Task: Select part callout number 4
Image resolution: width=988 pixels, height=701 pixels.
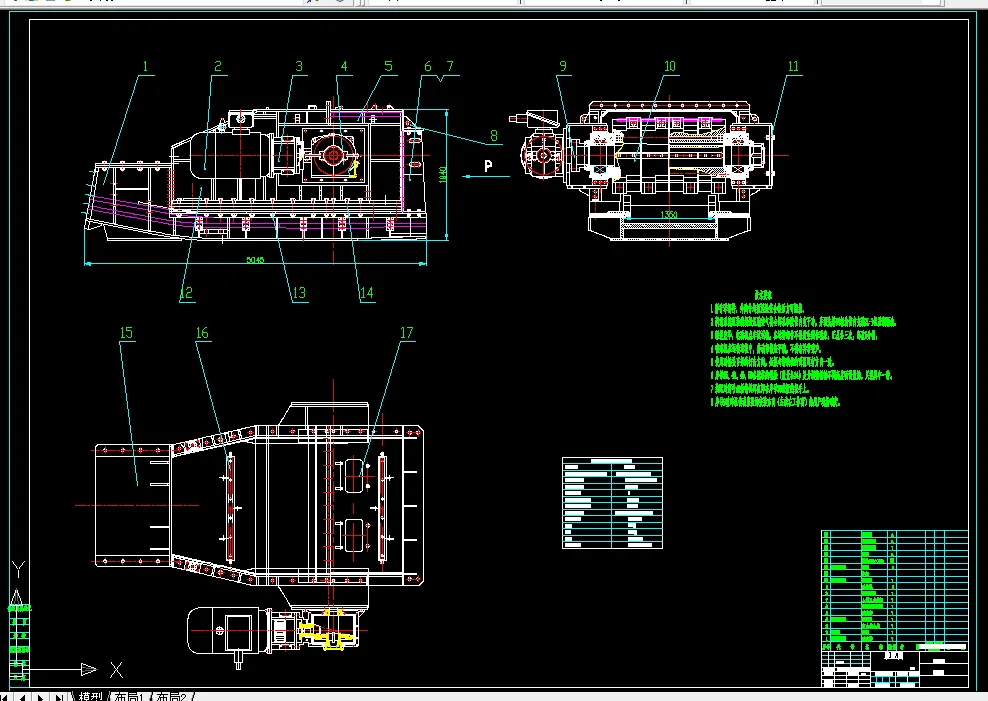Action: 344,66
